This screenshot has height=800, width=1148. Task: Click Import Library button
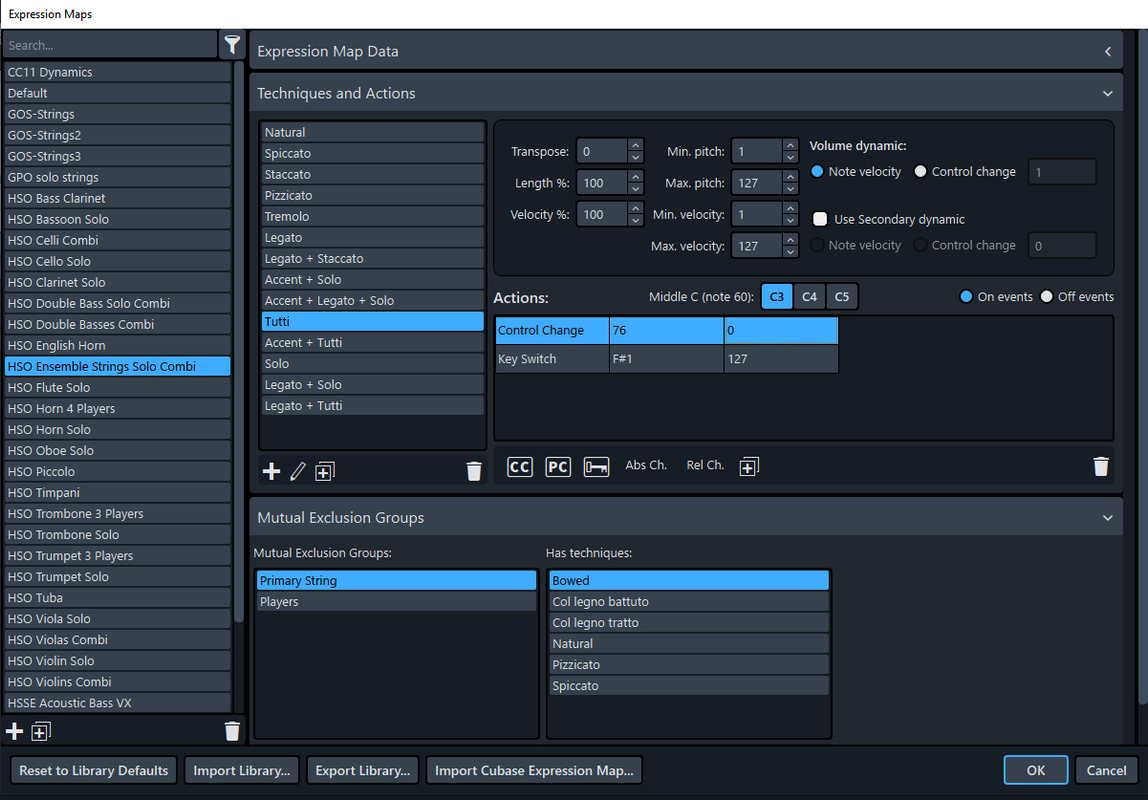pos(242,770)
